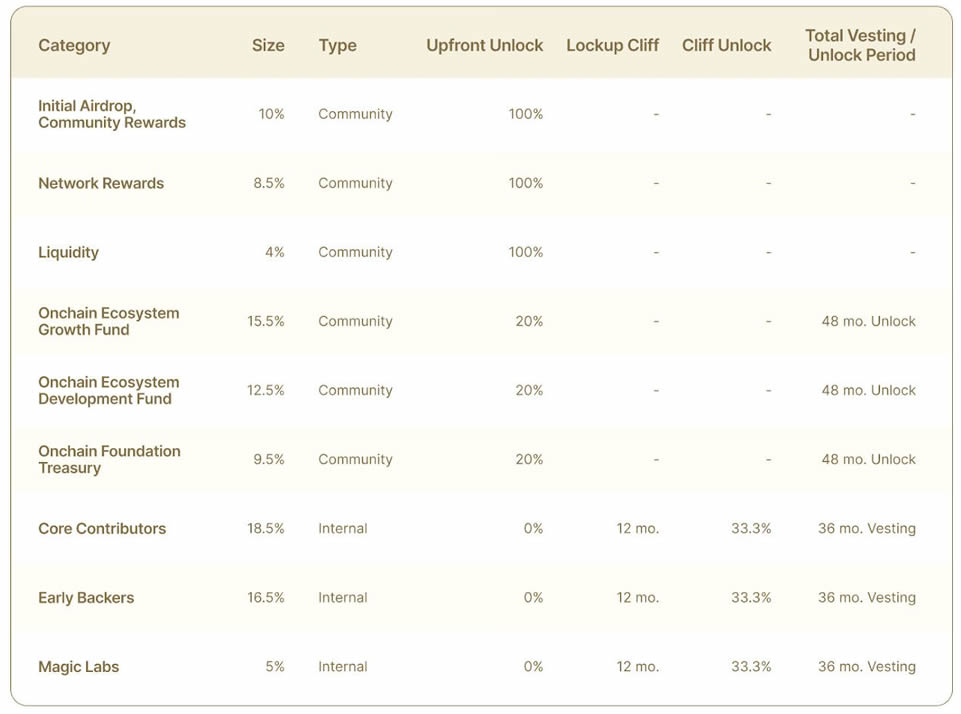This screenshot has height=714, width=961.
Task: Click the 18.5% size for Core Contributors
Action: [x=265, y=528]
